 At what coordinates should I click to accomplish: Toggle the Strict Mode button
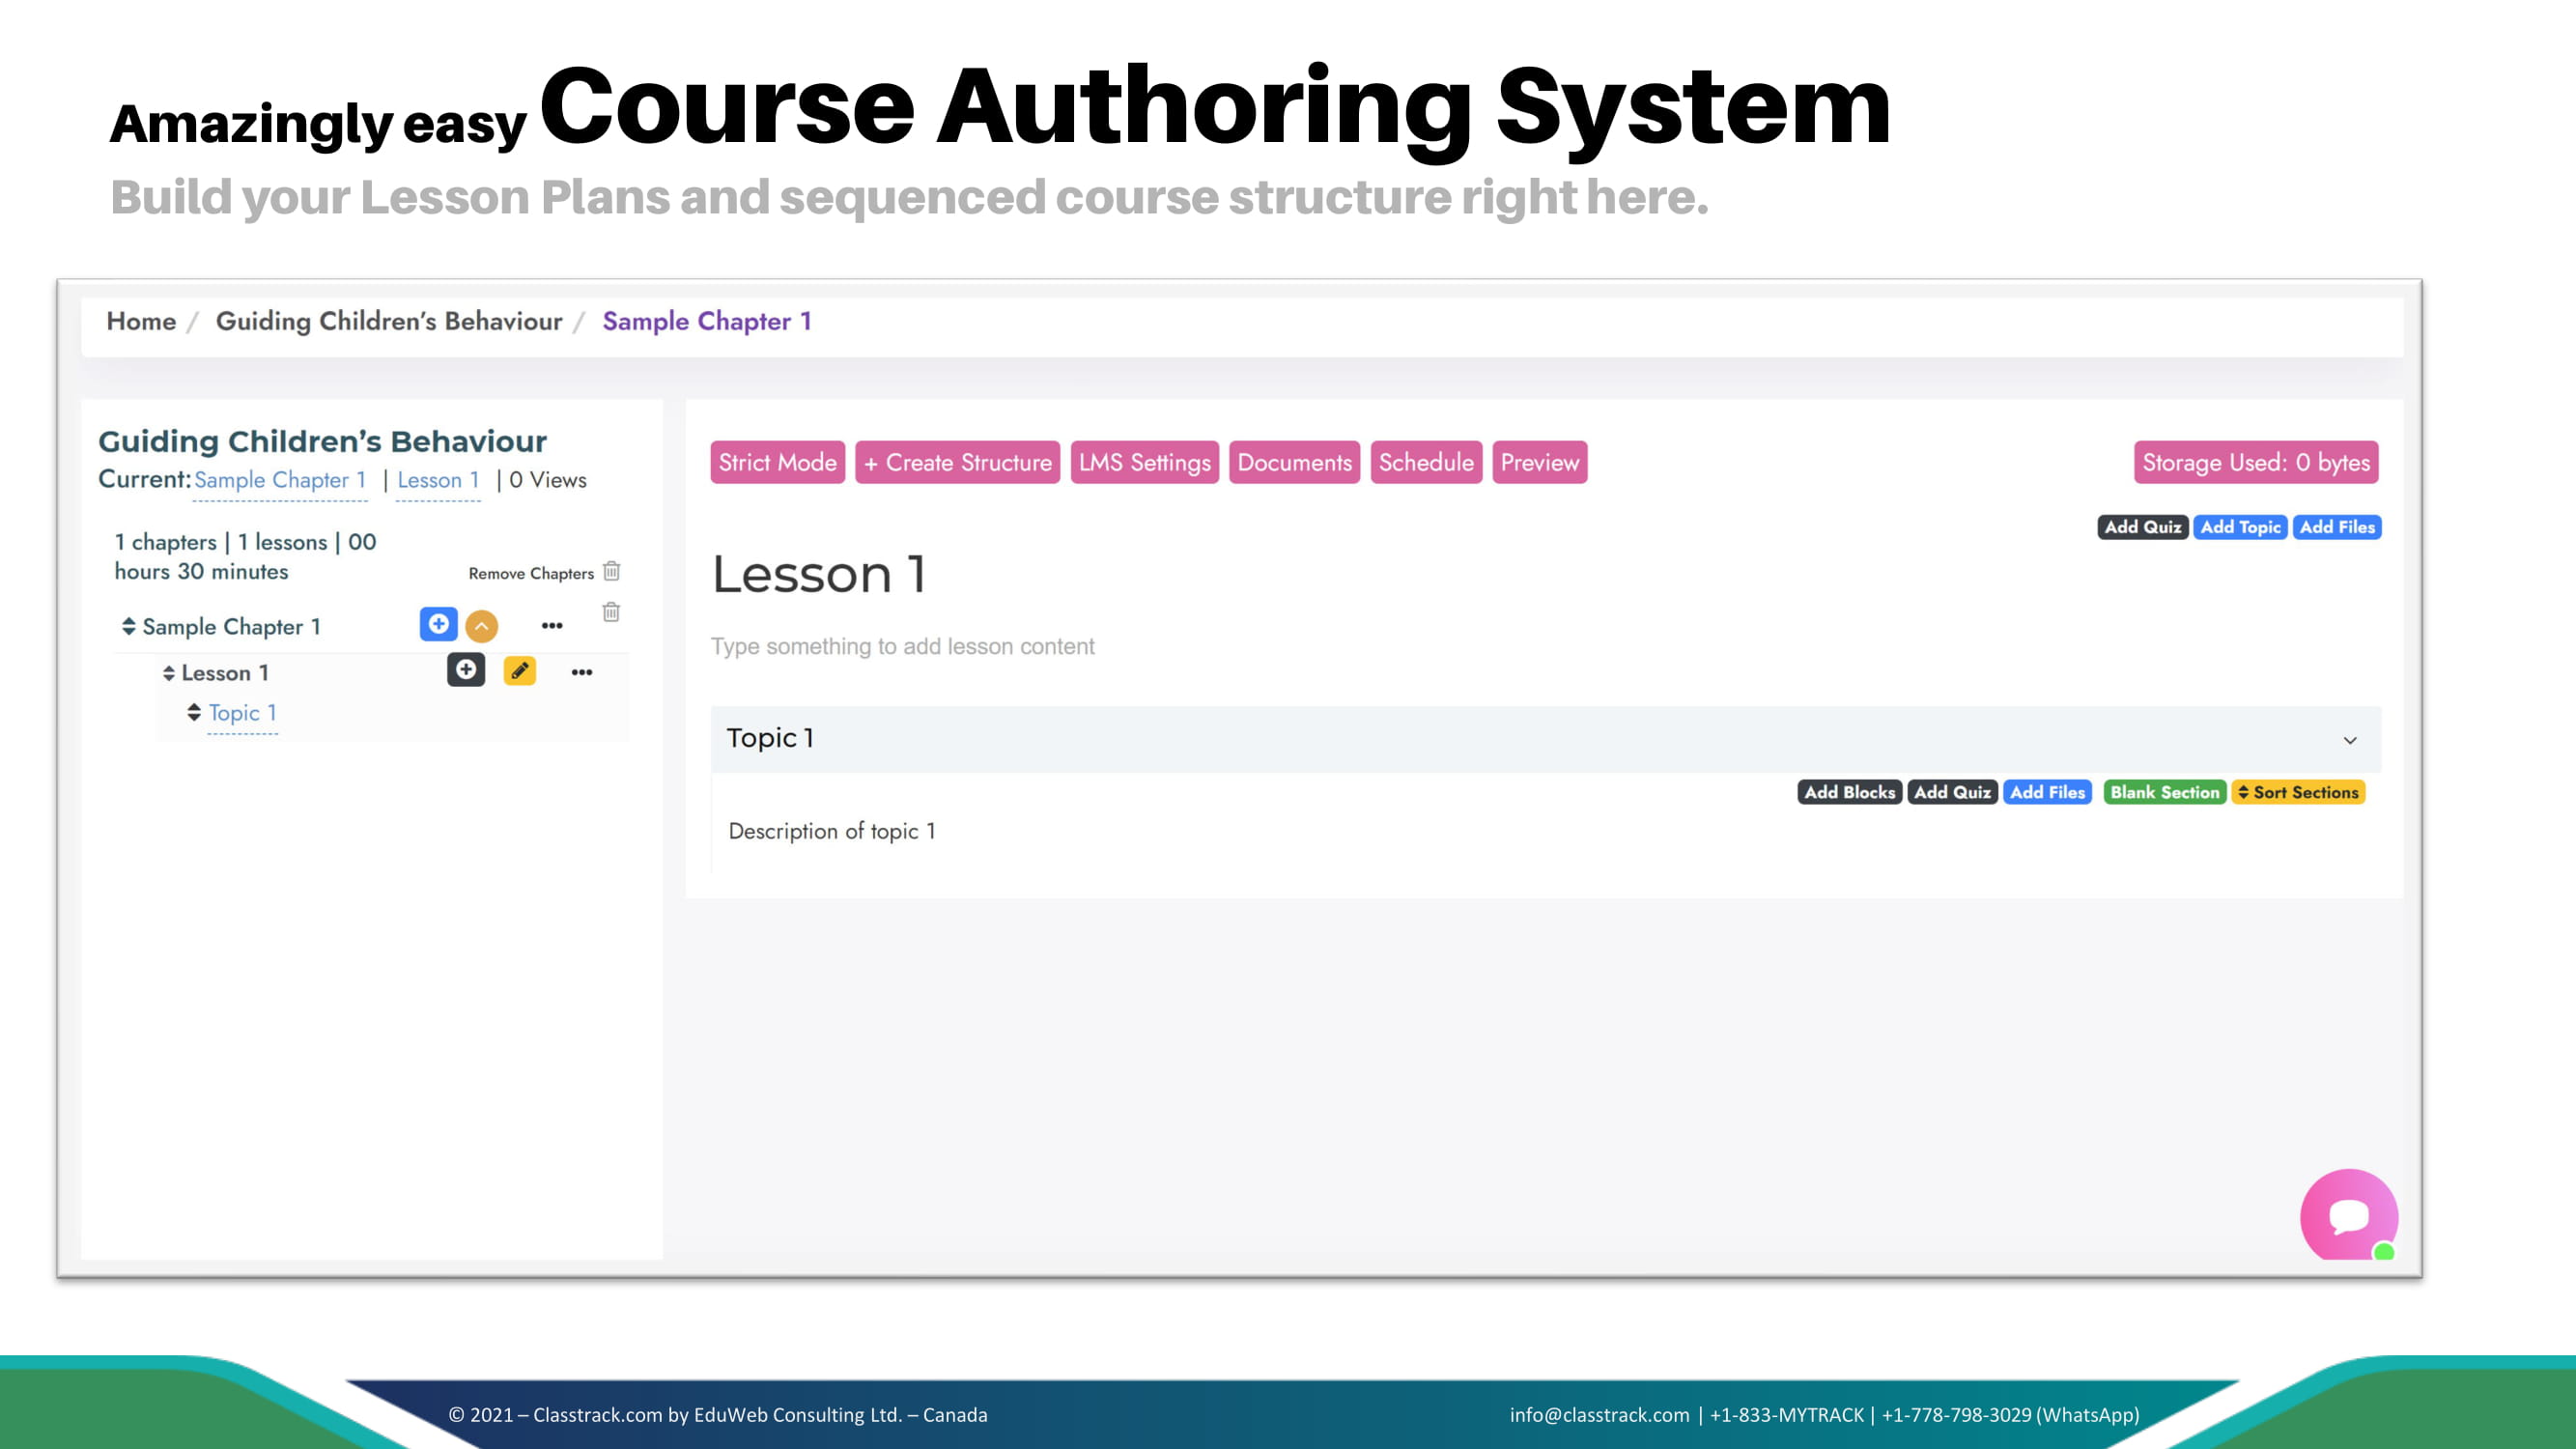[777, 462]
